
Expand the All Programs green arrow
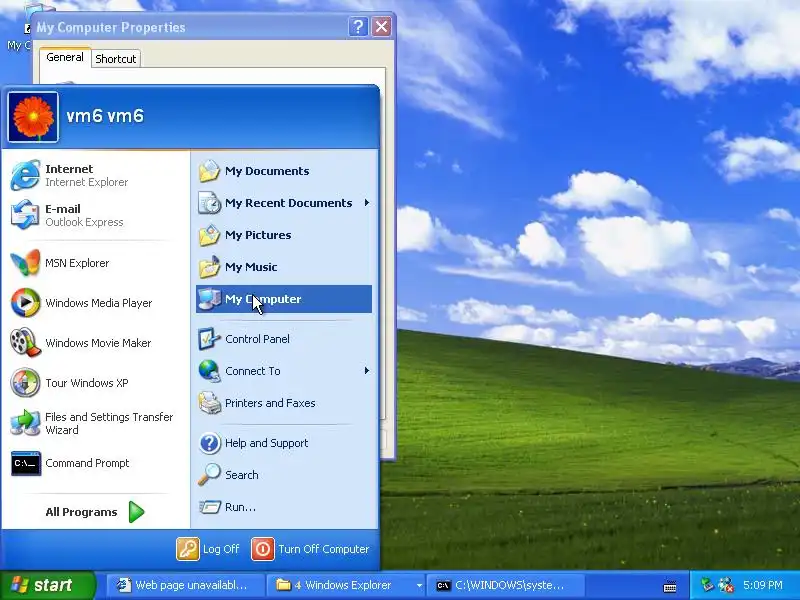136,512
